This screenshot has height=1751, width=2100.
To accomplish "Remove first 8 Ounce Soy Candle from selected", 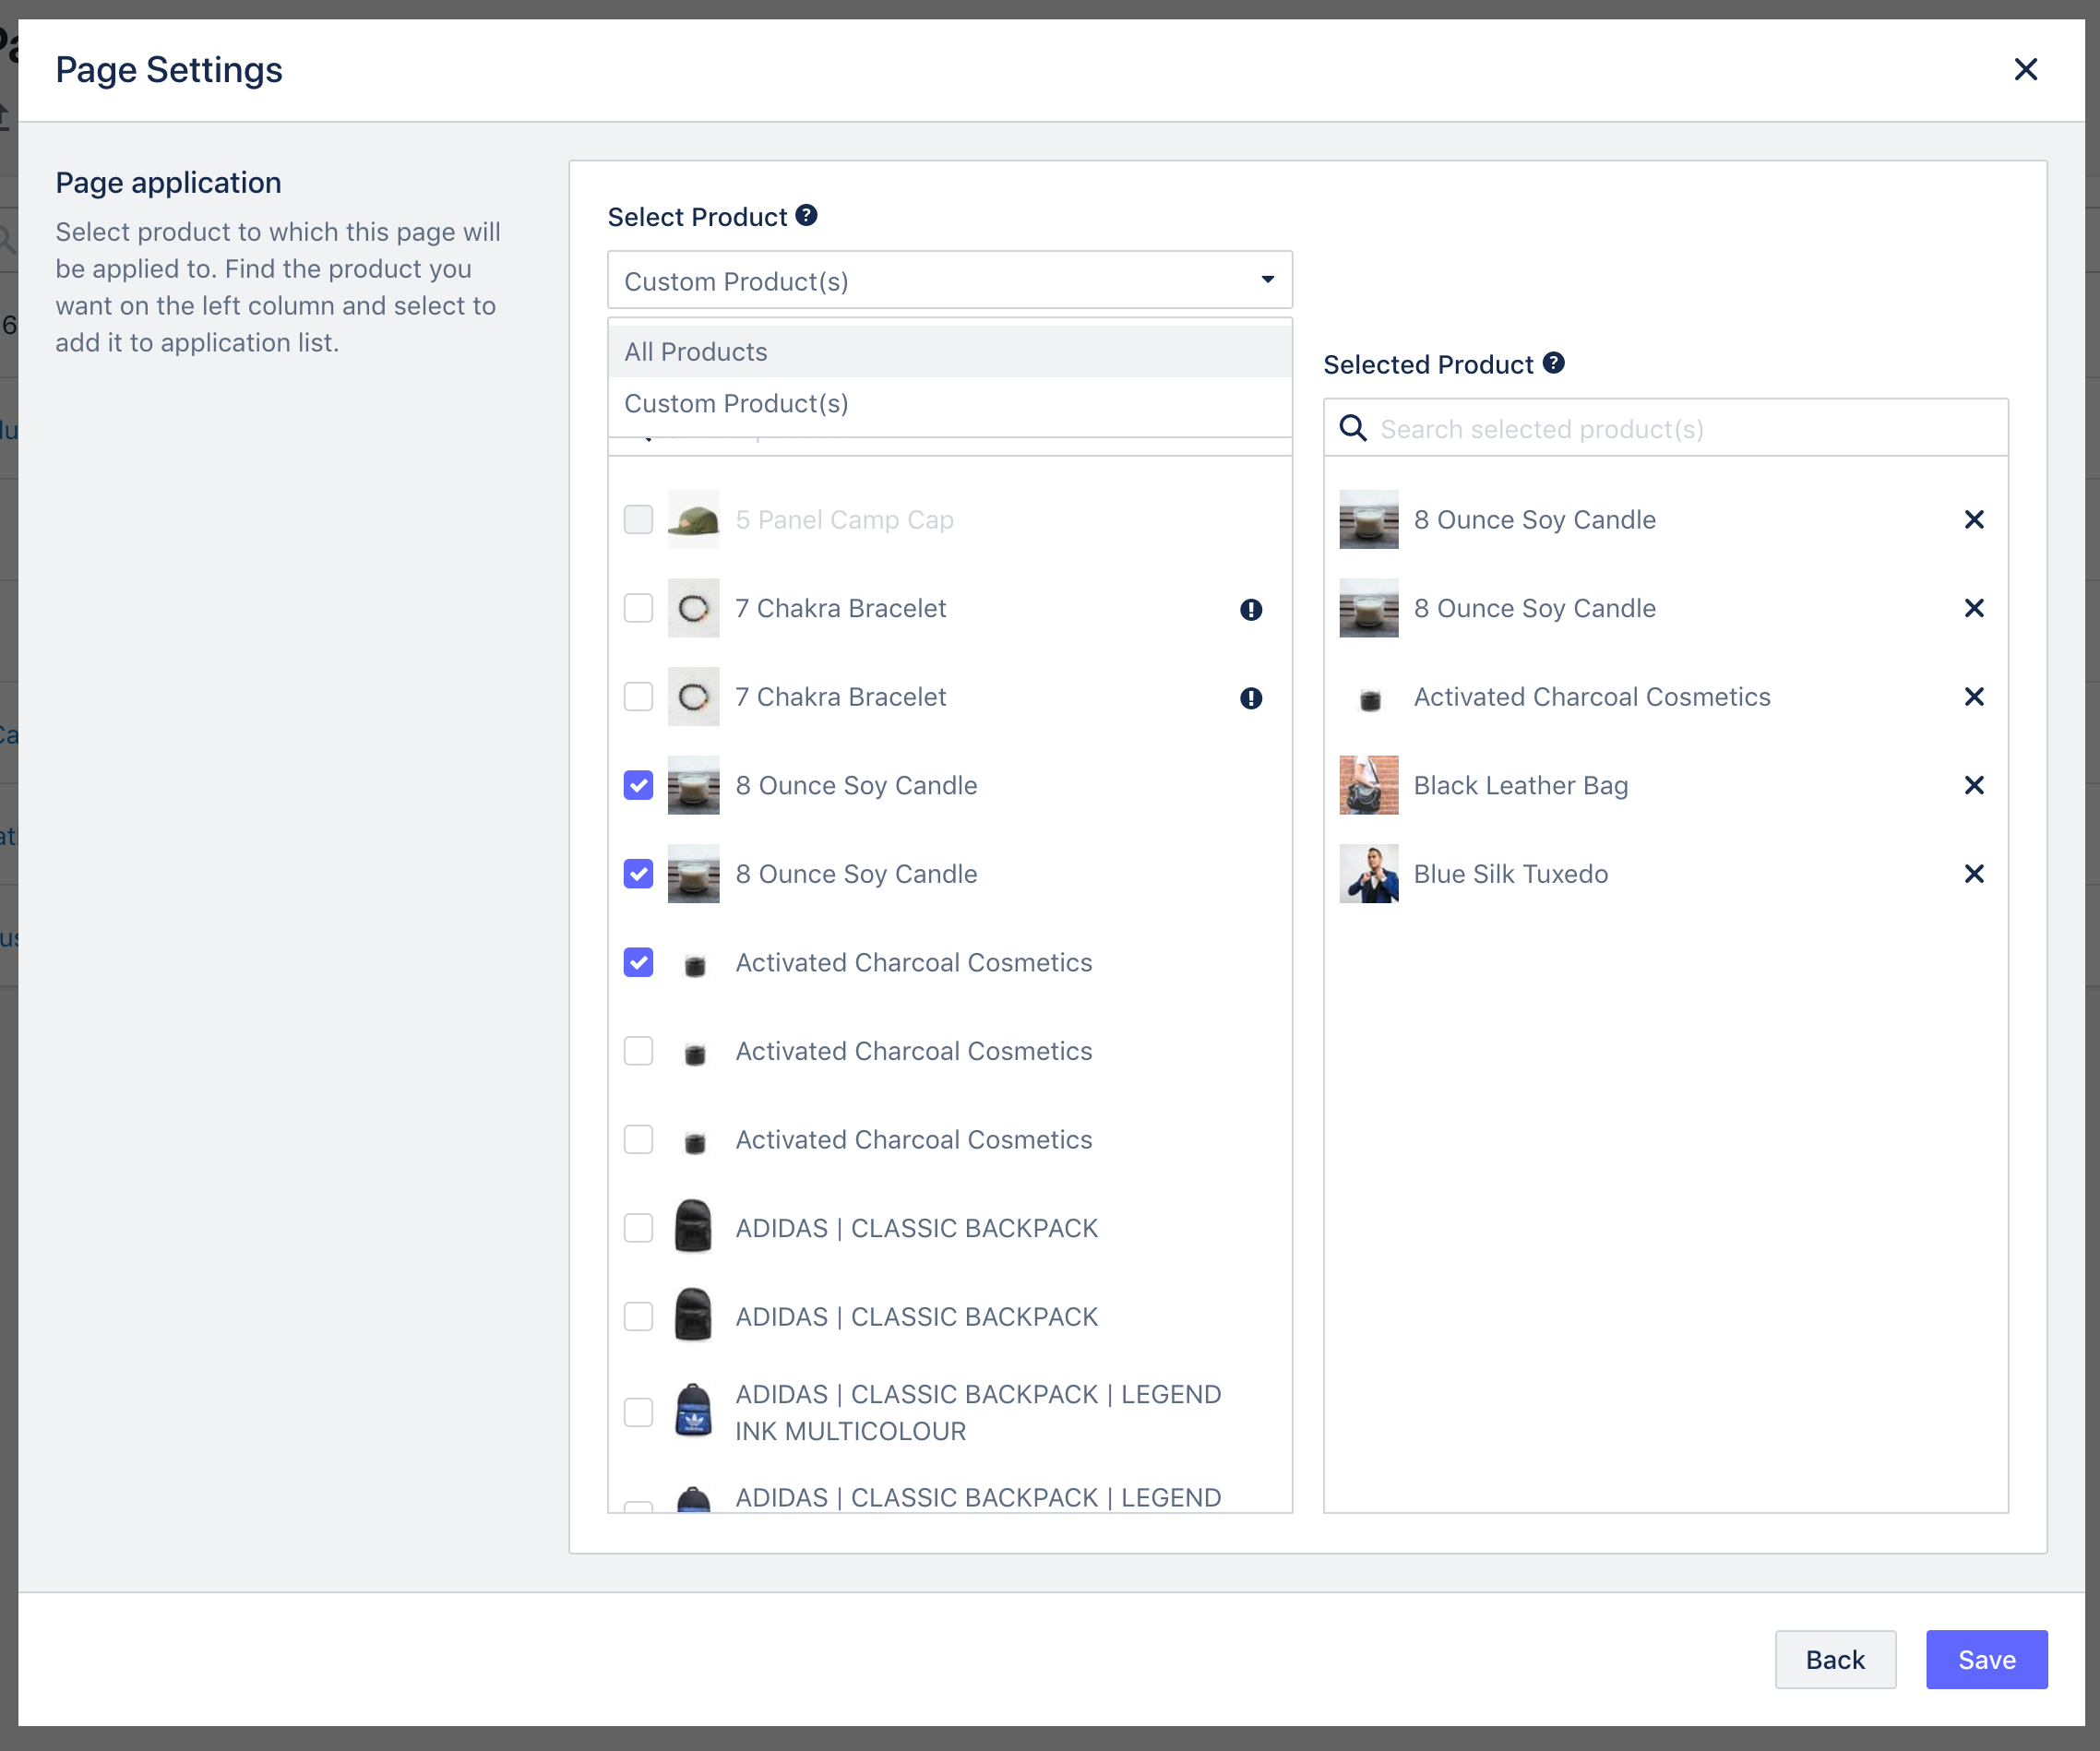I will [x=1974, y=520].
